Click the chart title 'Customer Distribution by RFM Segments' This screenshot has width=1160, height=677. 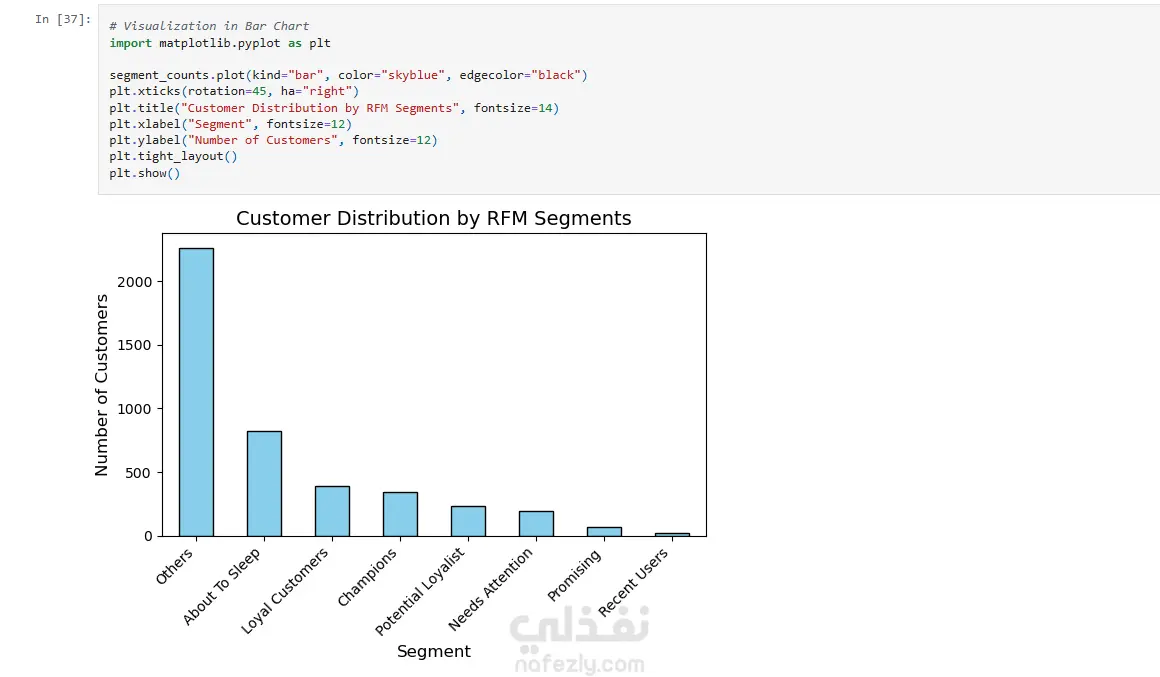[434, 218]
